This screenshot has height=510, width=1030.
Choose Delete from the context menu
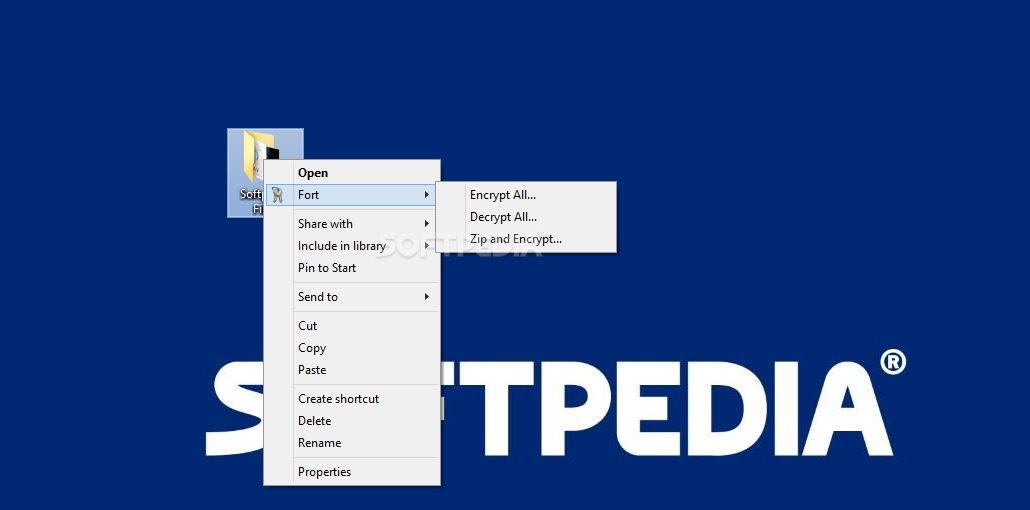tap(351, 421)
